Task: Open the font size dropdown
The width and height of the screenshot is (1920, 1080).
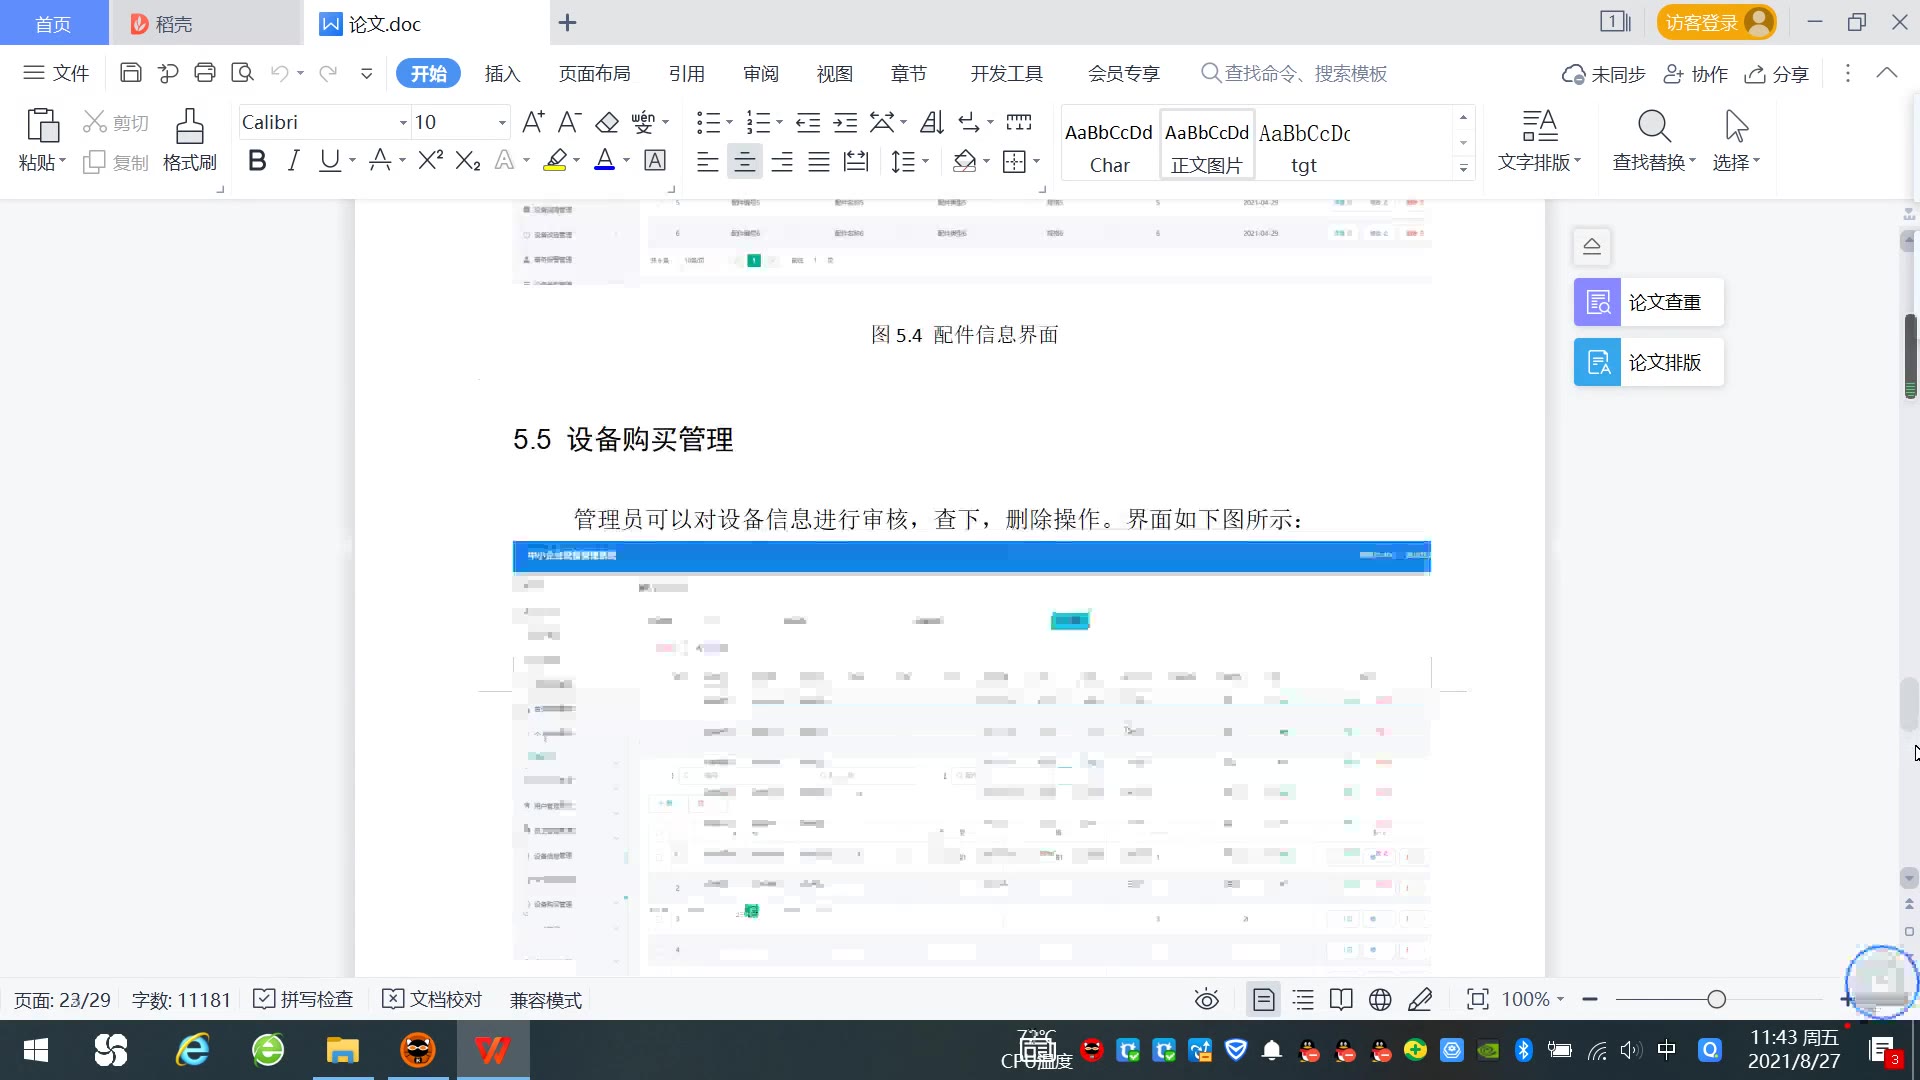Action: pyautogui.click(x=502, y=123)
